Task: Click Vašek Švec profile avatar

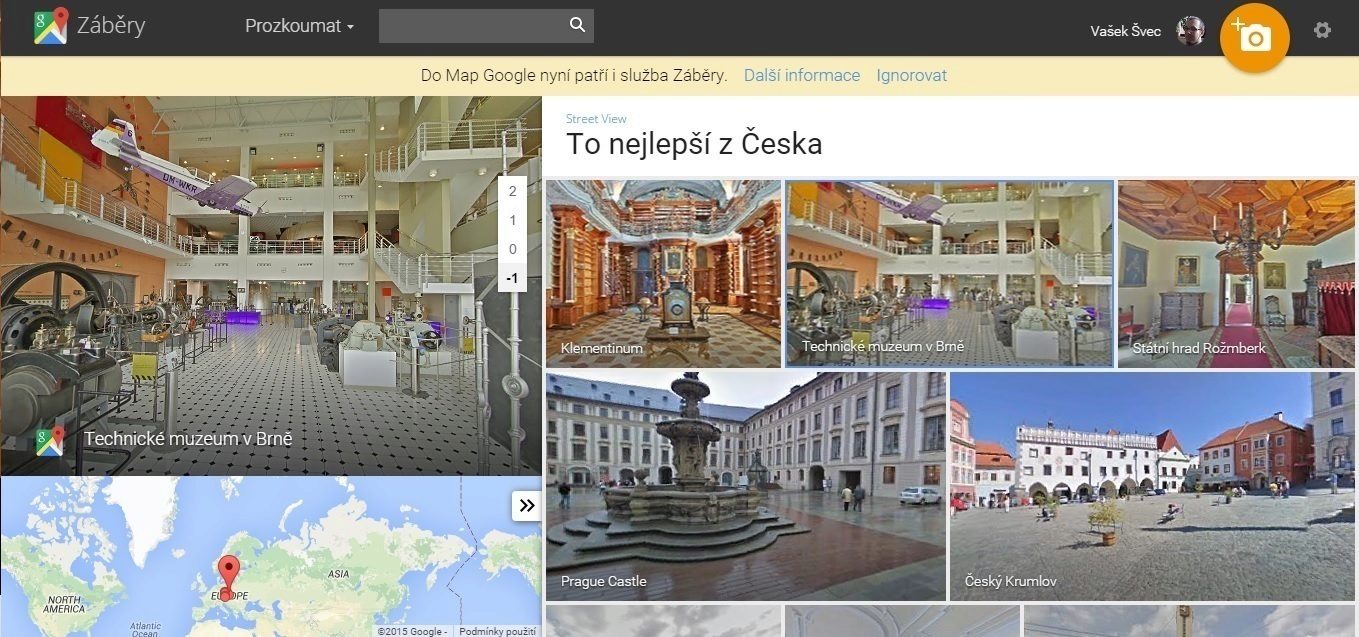Action: (1191, 30)
